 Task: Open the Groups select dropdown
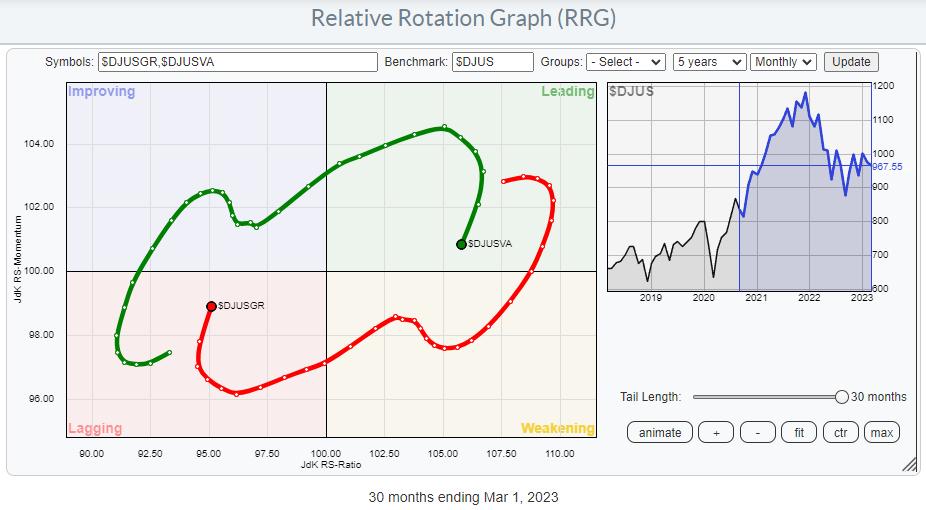[625, 62]
